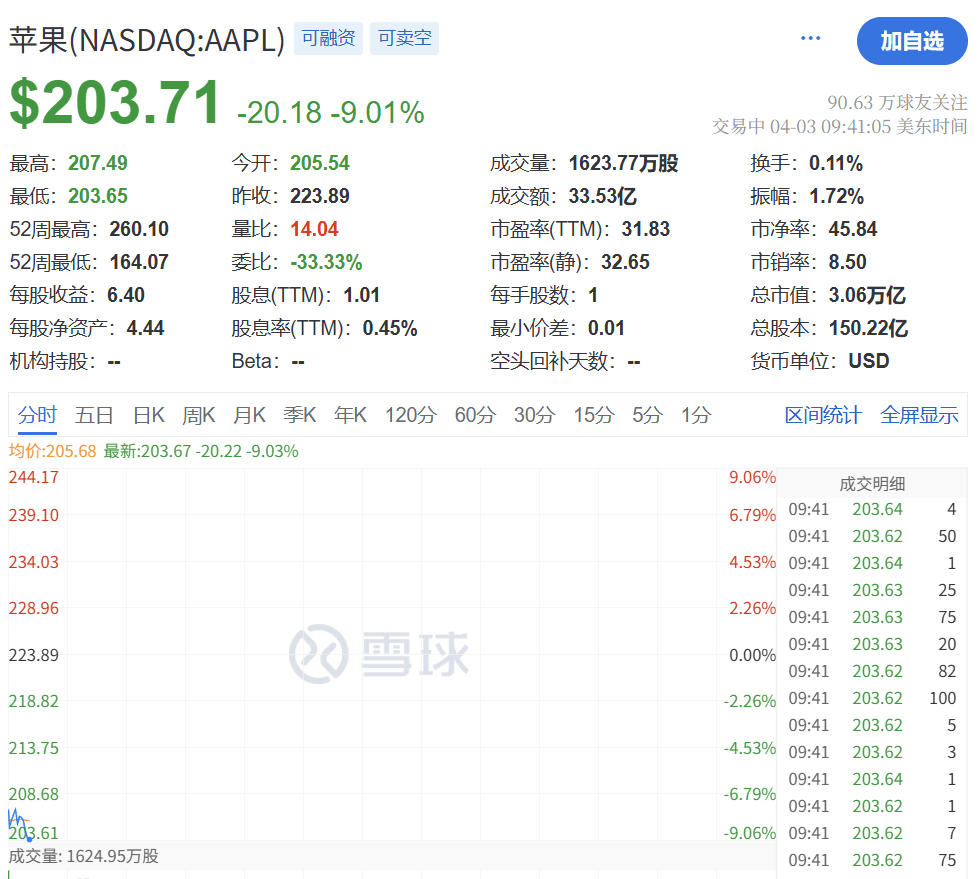Switch to the 五日 chart tab

click(93, 414)
